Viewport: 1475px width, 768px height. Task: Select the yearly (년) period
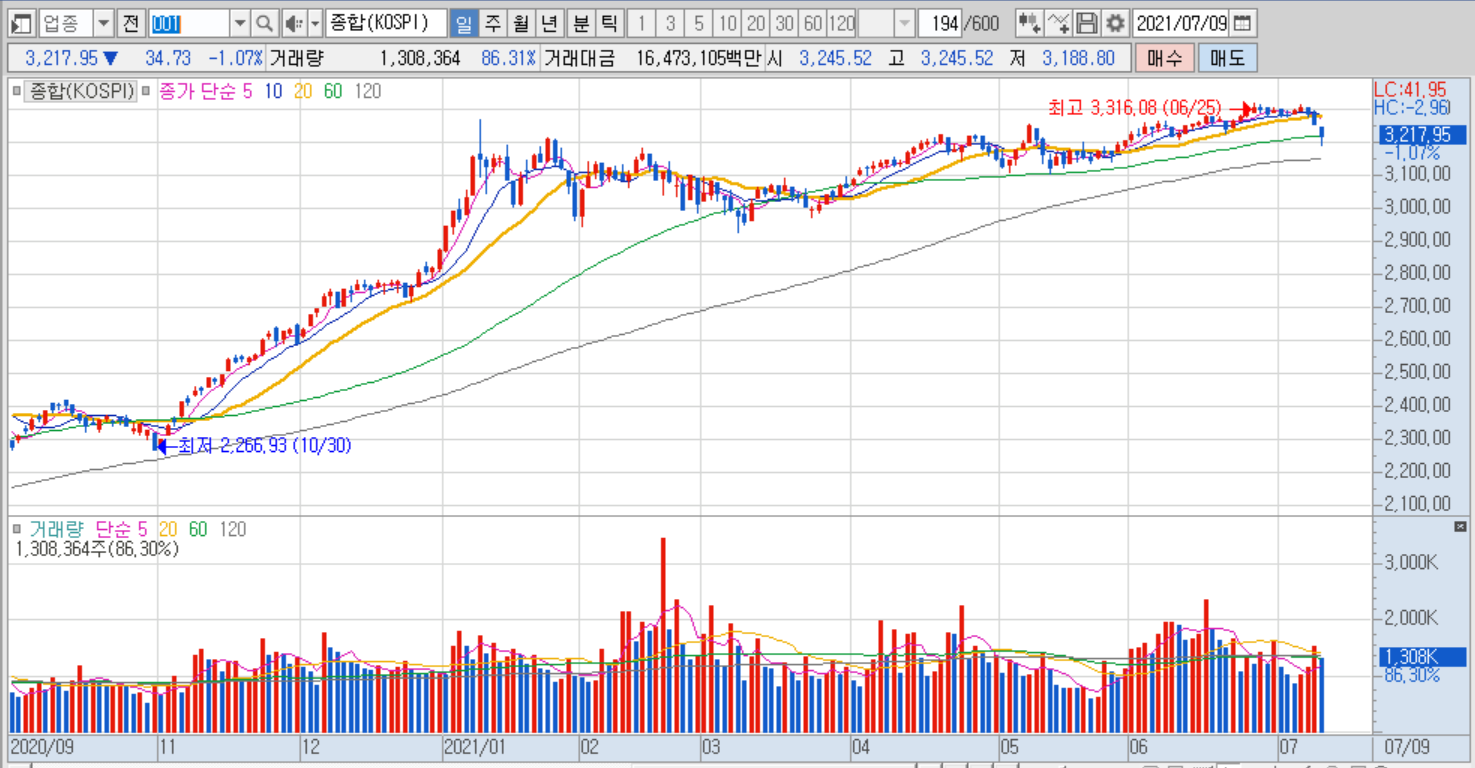click(549, 23)
